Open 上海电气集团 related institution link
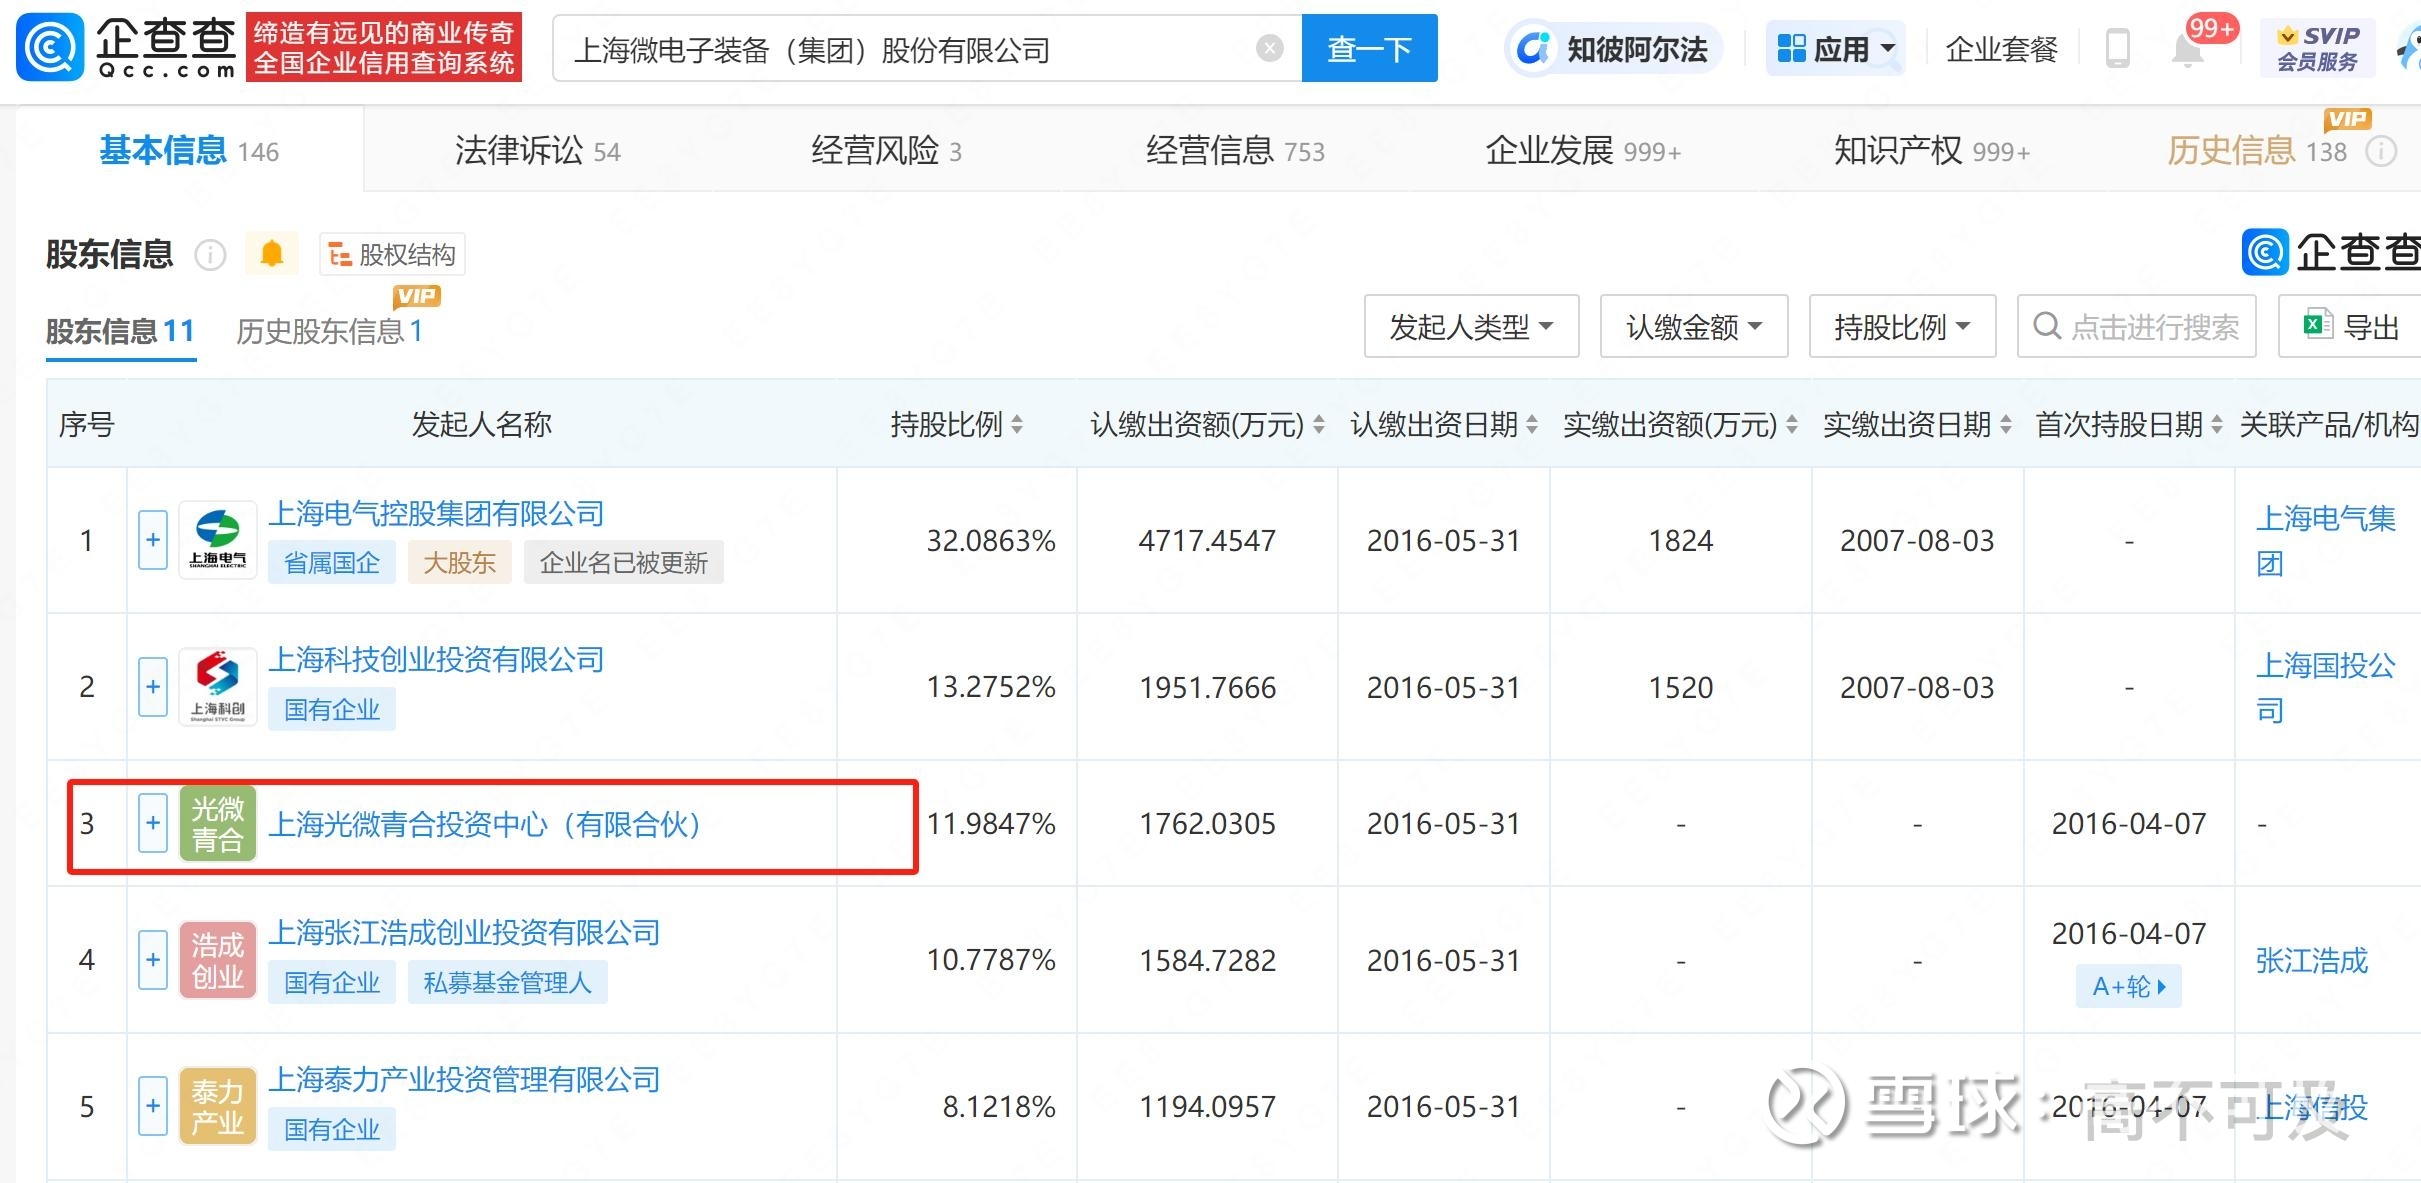Image resolution: width=2421 pixels, height=1183 pixels. pyautogui.click(x=2326, y=540)
